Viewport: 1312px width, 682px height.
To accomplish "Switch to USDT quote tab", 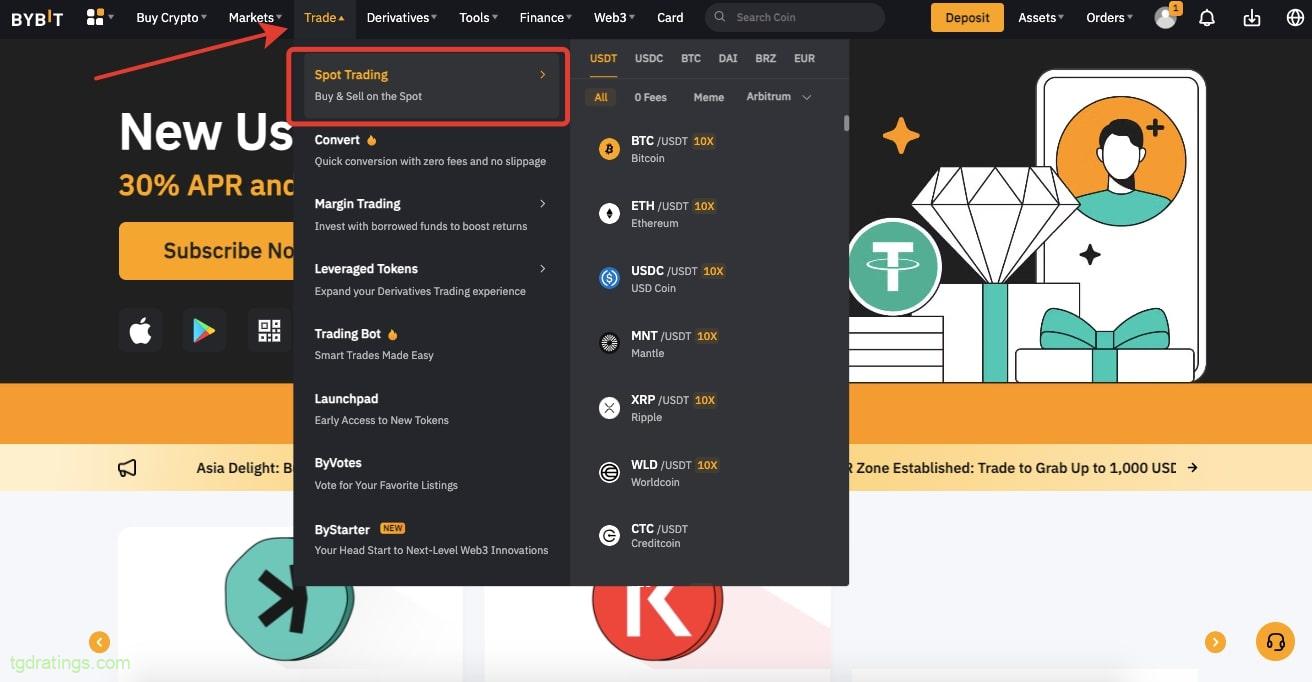I will (x=603, y=58).
